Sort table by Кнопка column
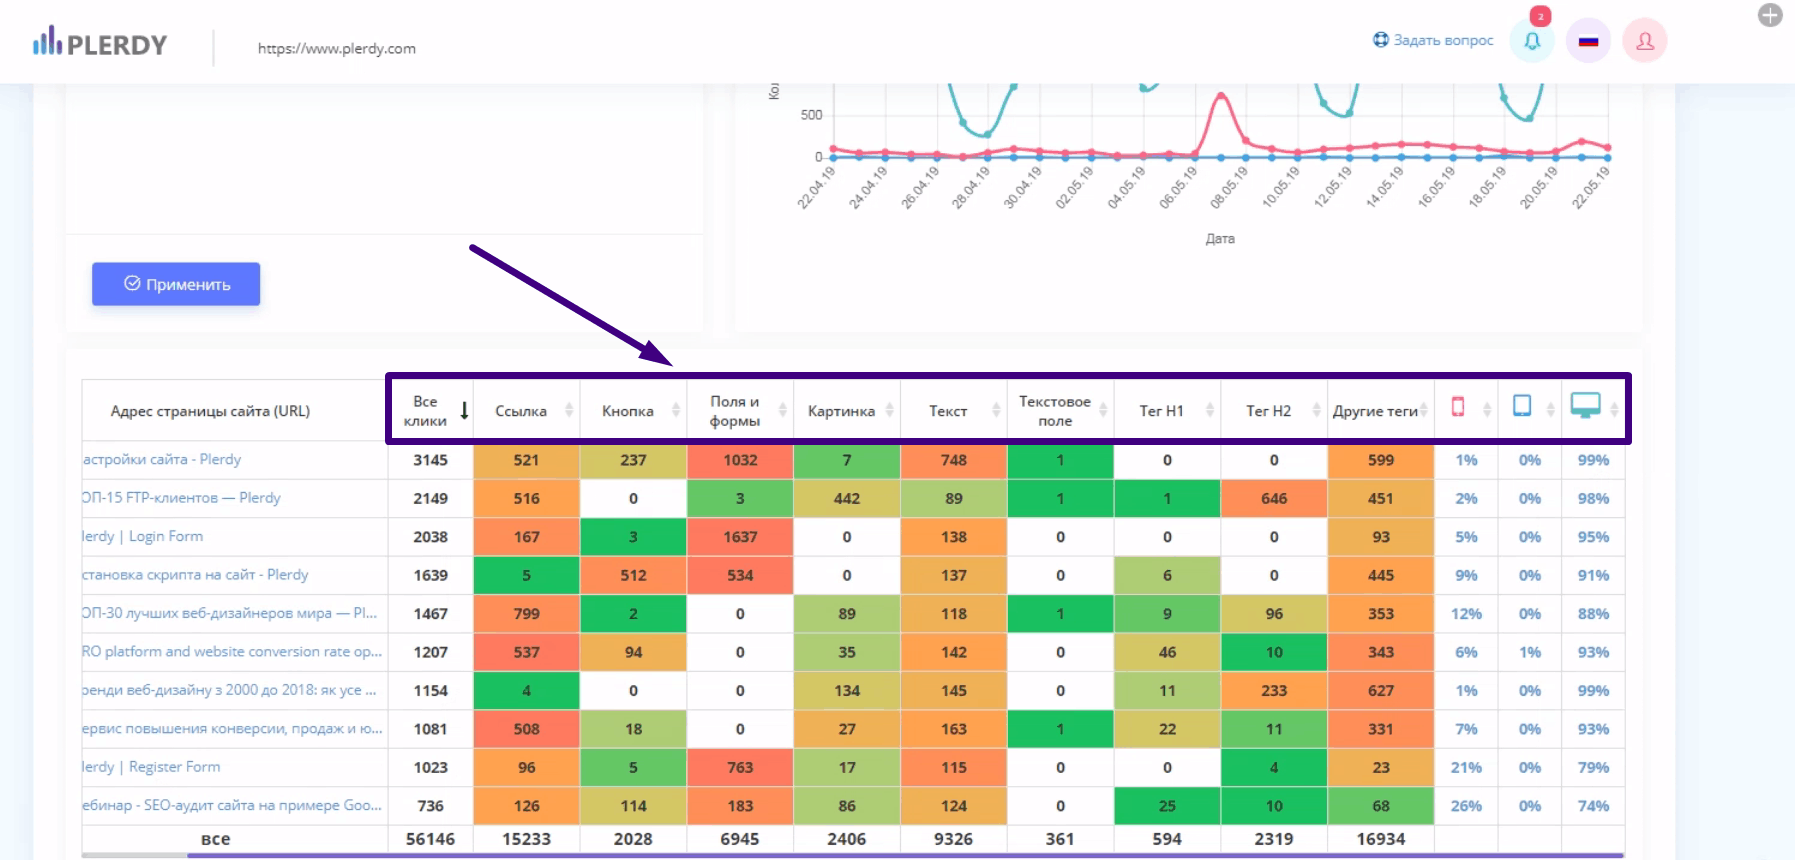Screen dimensions: 1795x860 point(634,411)
